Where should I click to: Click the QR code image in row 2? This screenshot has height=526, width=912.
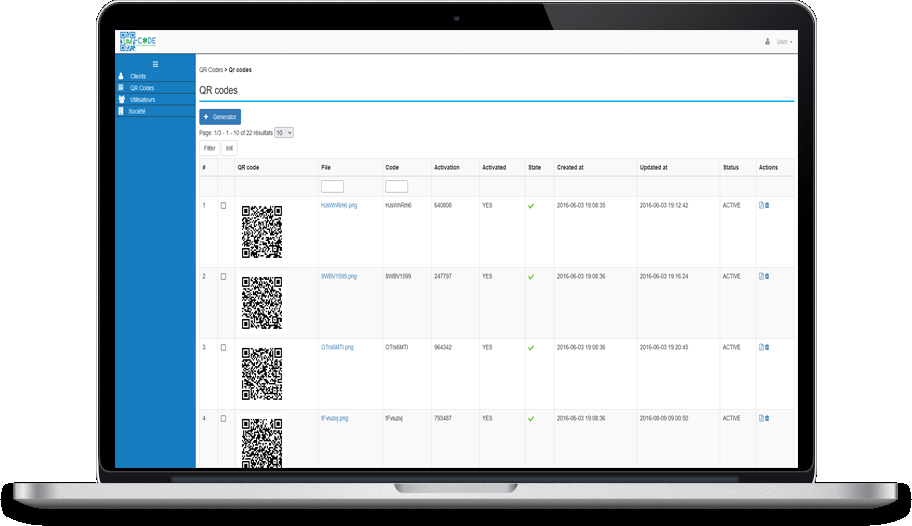click(262, 303)
